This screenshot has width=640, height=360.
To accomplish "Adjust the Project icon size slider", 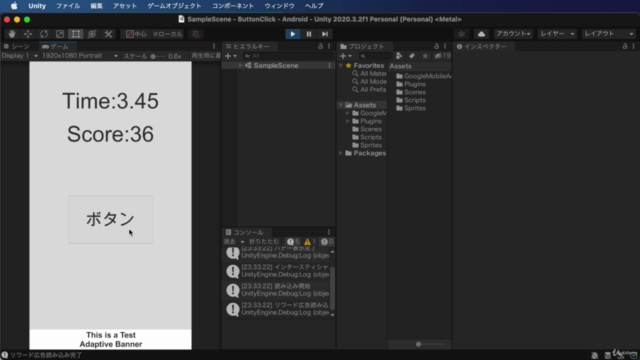I will click(x=419, y=344).
